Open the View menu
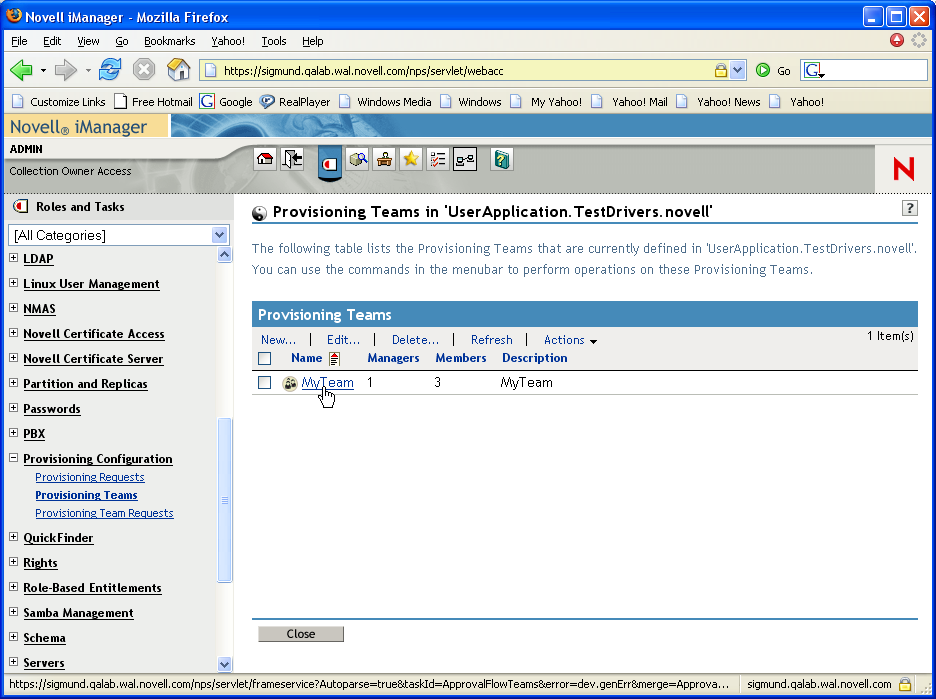Viewport: 936px width, 699px height. pyautogui.click(x=88, y=41)
